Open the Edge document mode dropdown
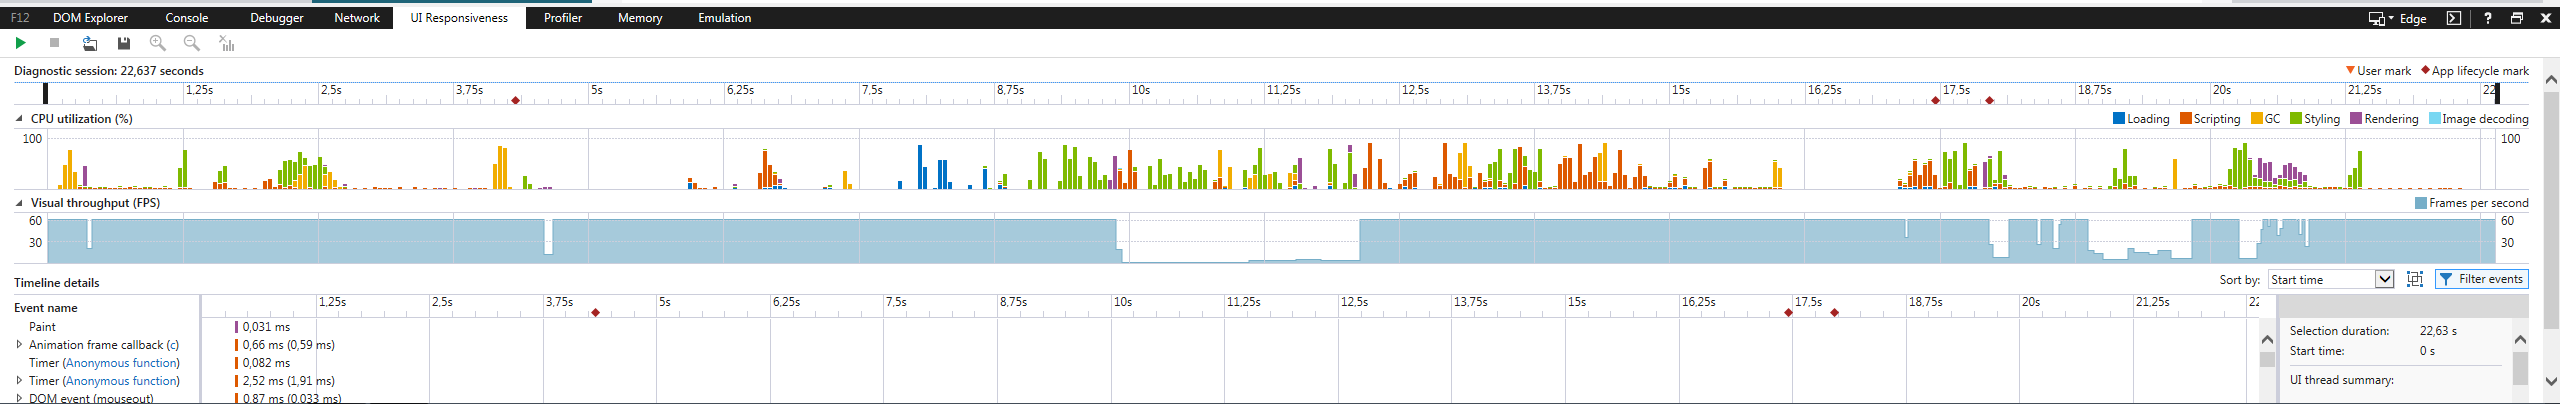 (2413, 18)
